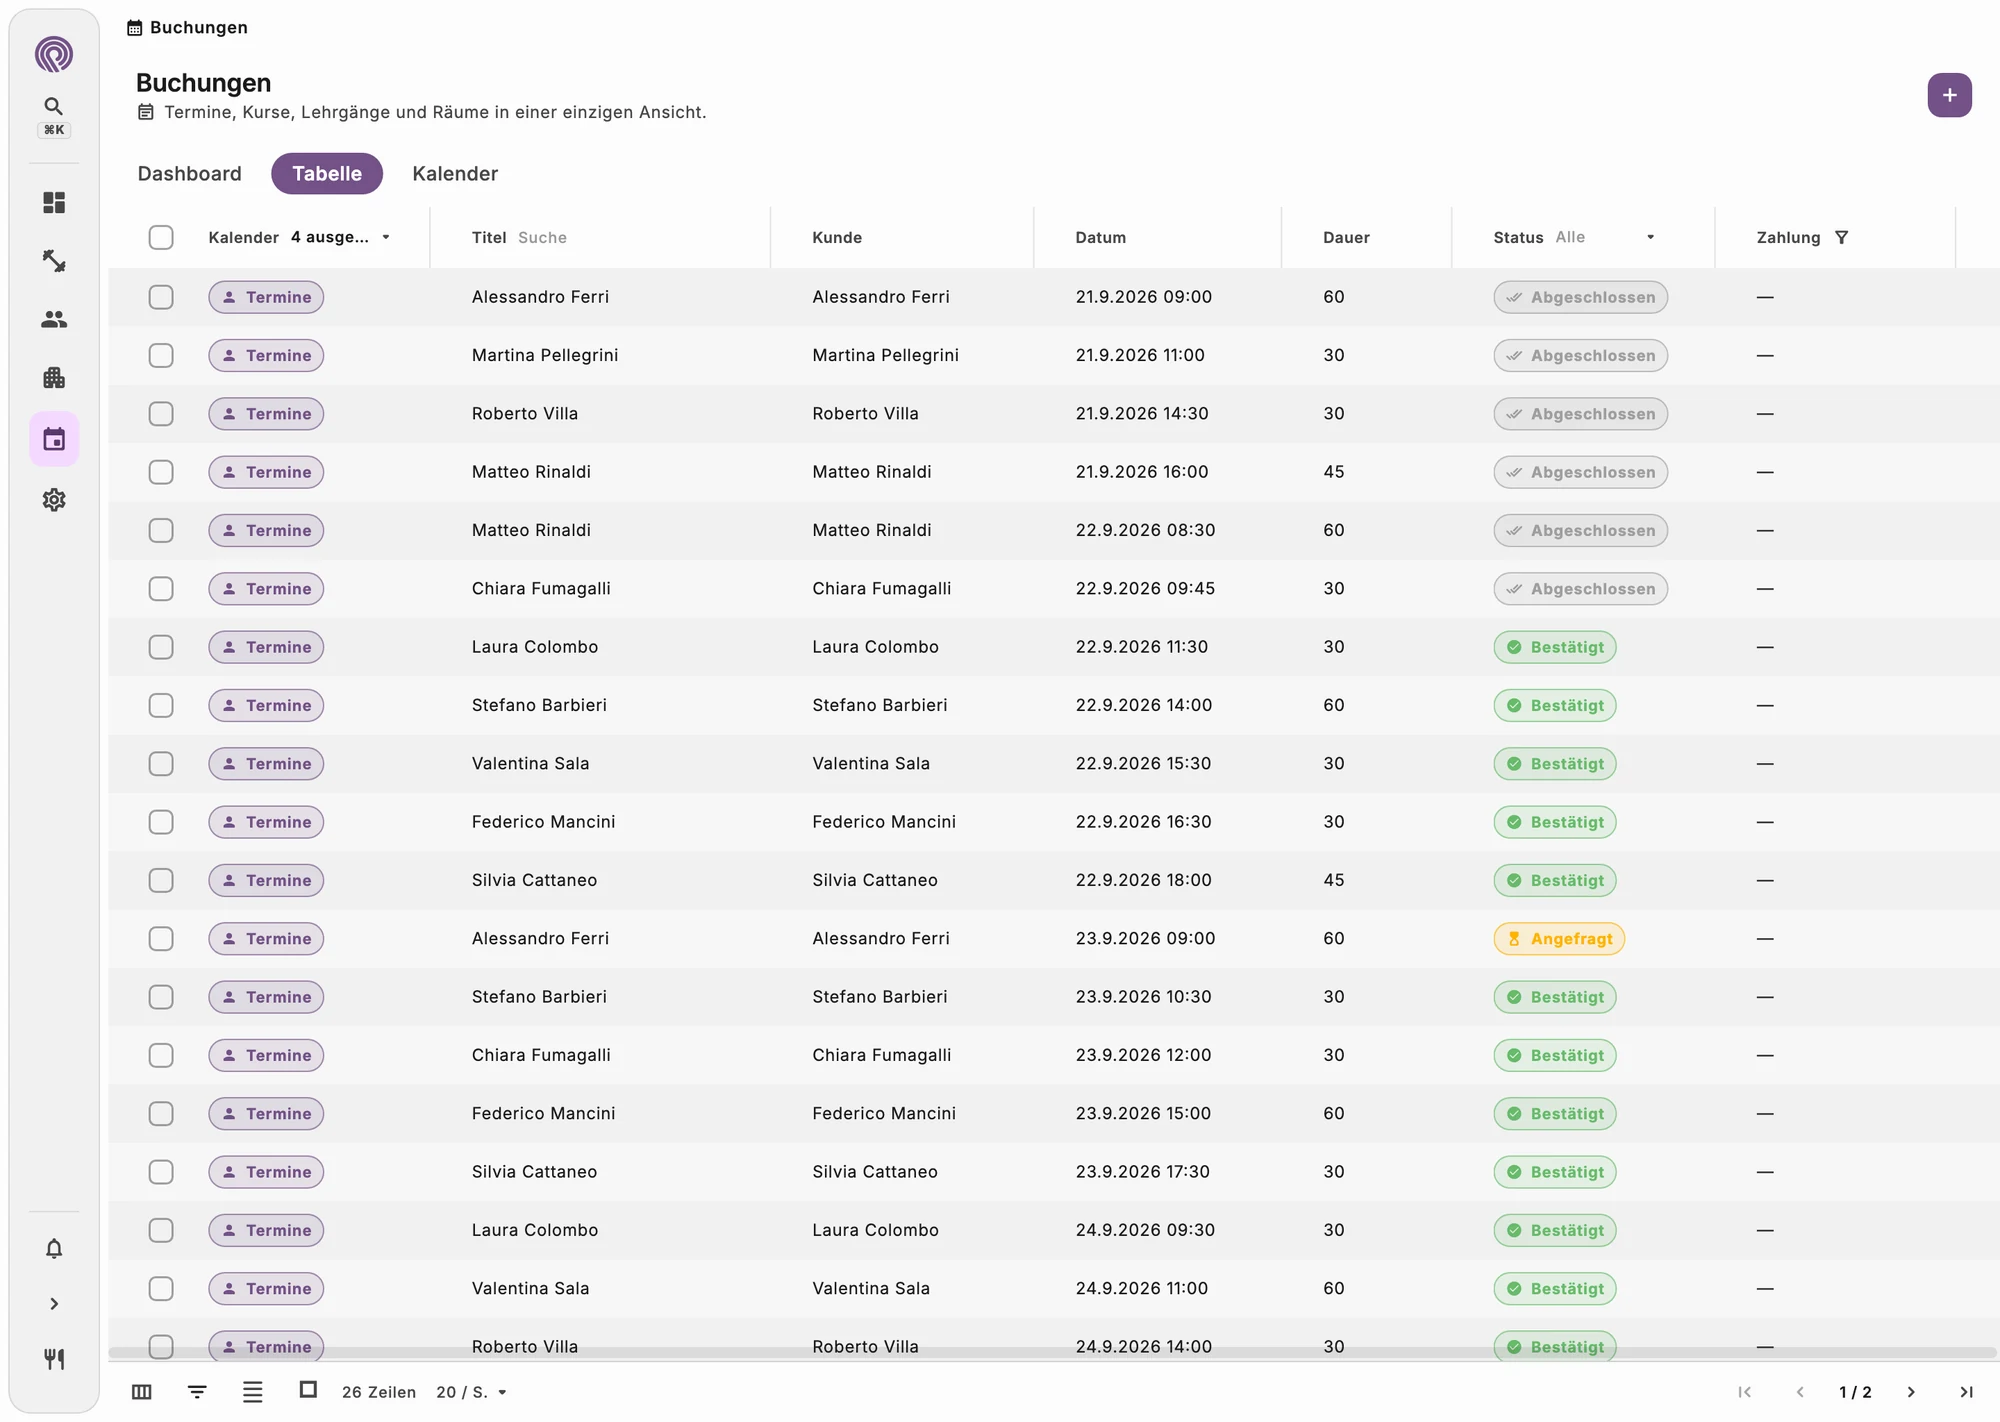Image resolution: width=2000 pixels, height=1422 pixels.
Task: Add new booking with the plus button
Action: (1949, 95)
